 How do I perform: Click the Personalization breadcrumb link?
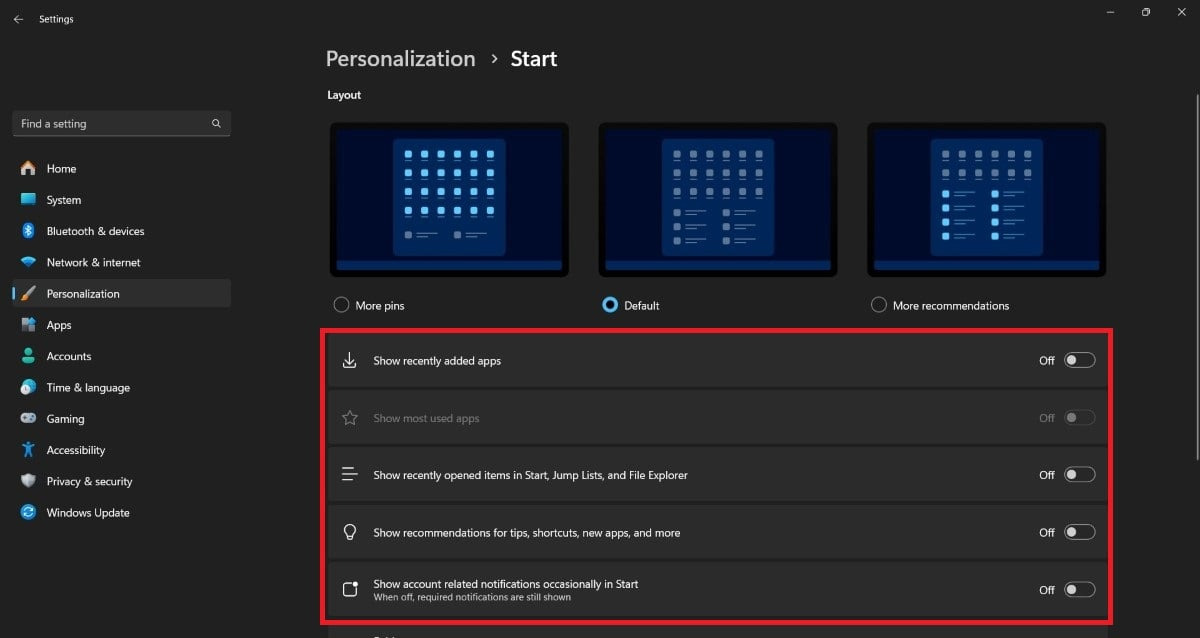click(400, 59)
